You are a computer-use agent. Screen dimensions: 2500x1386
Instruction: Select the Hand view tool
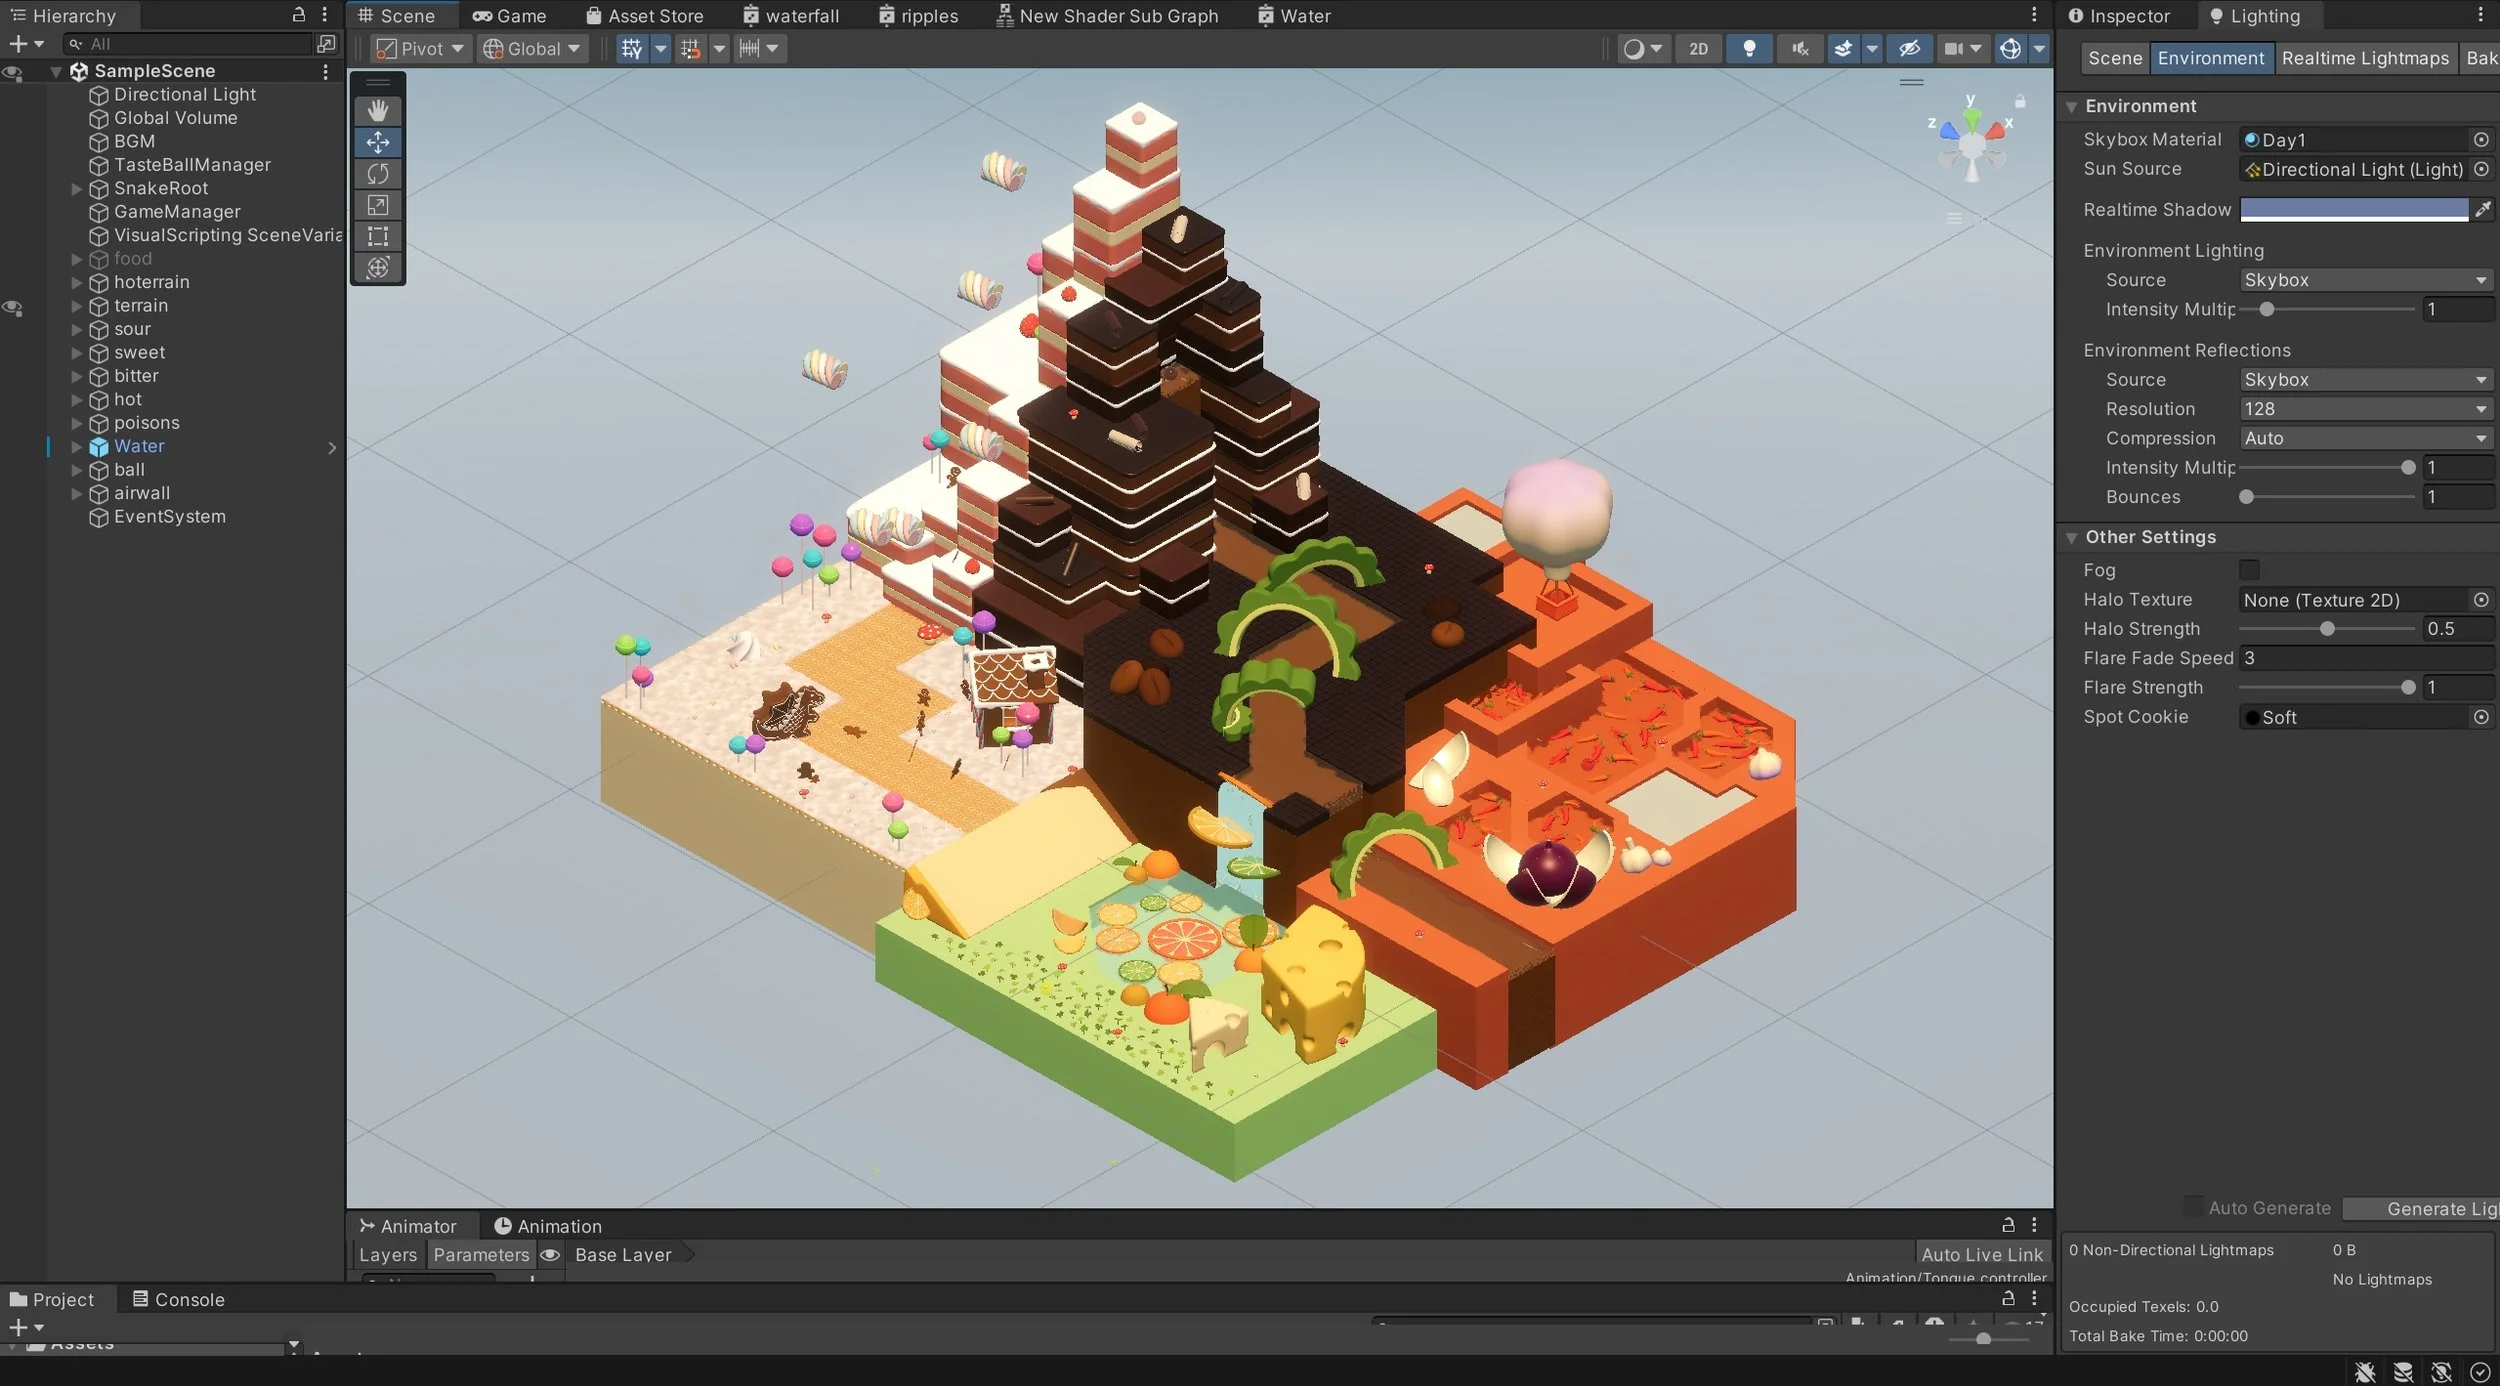tap(378, 110)
